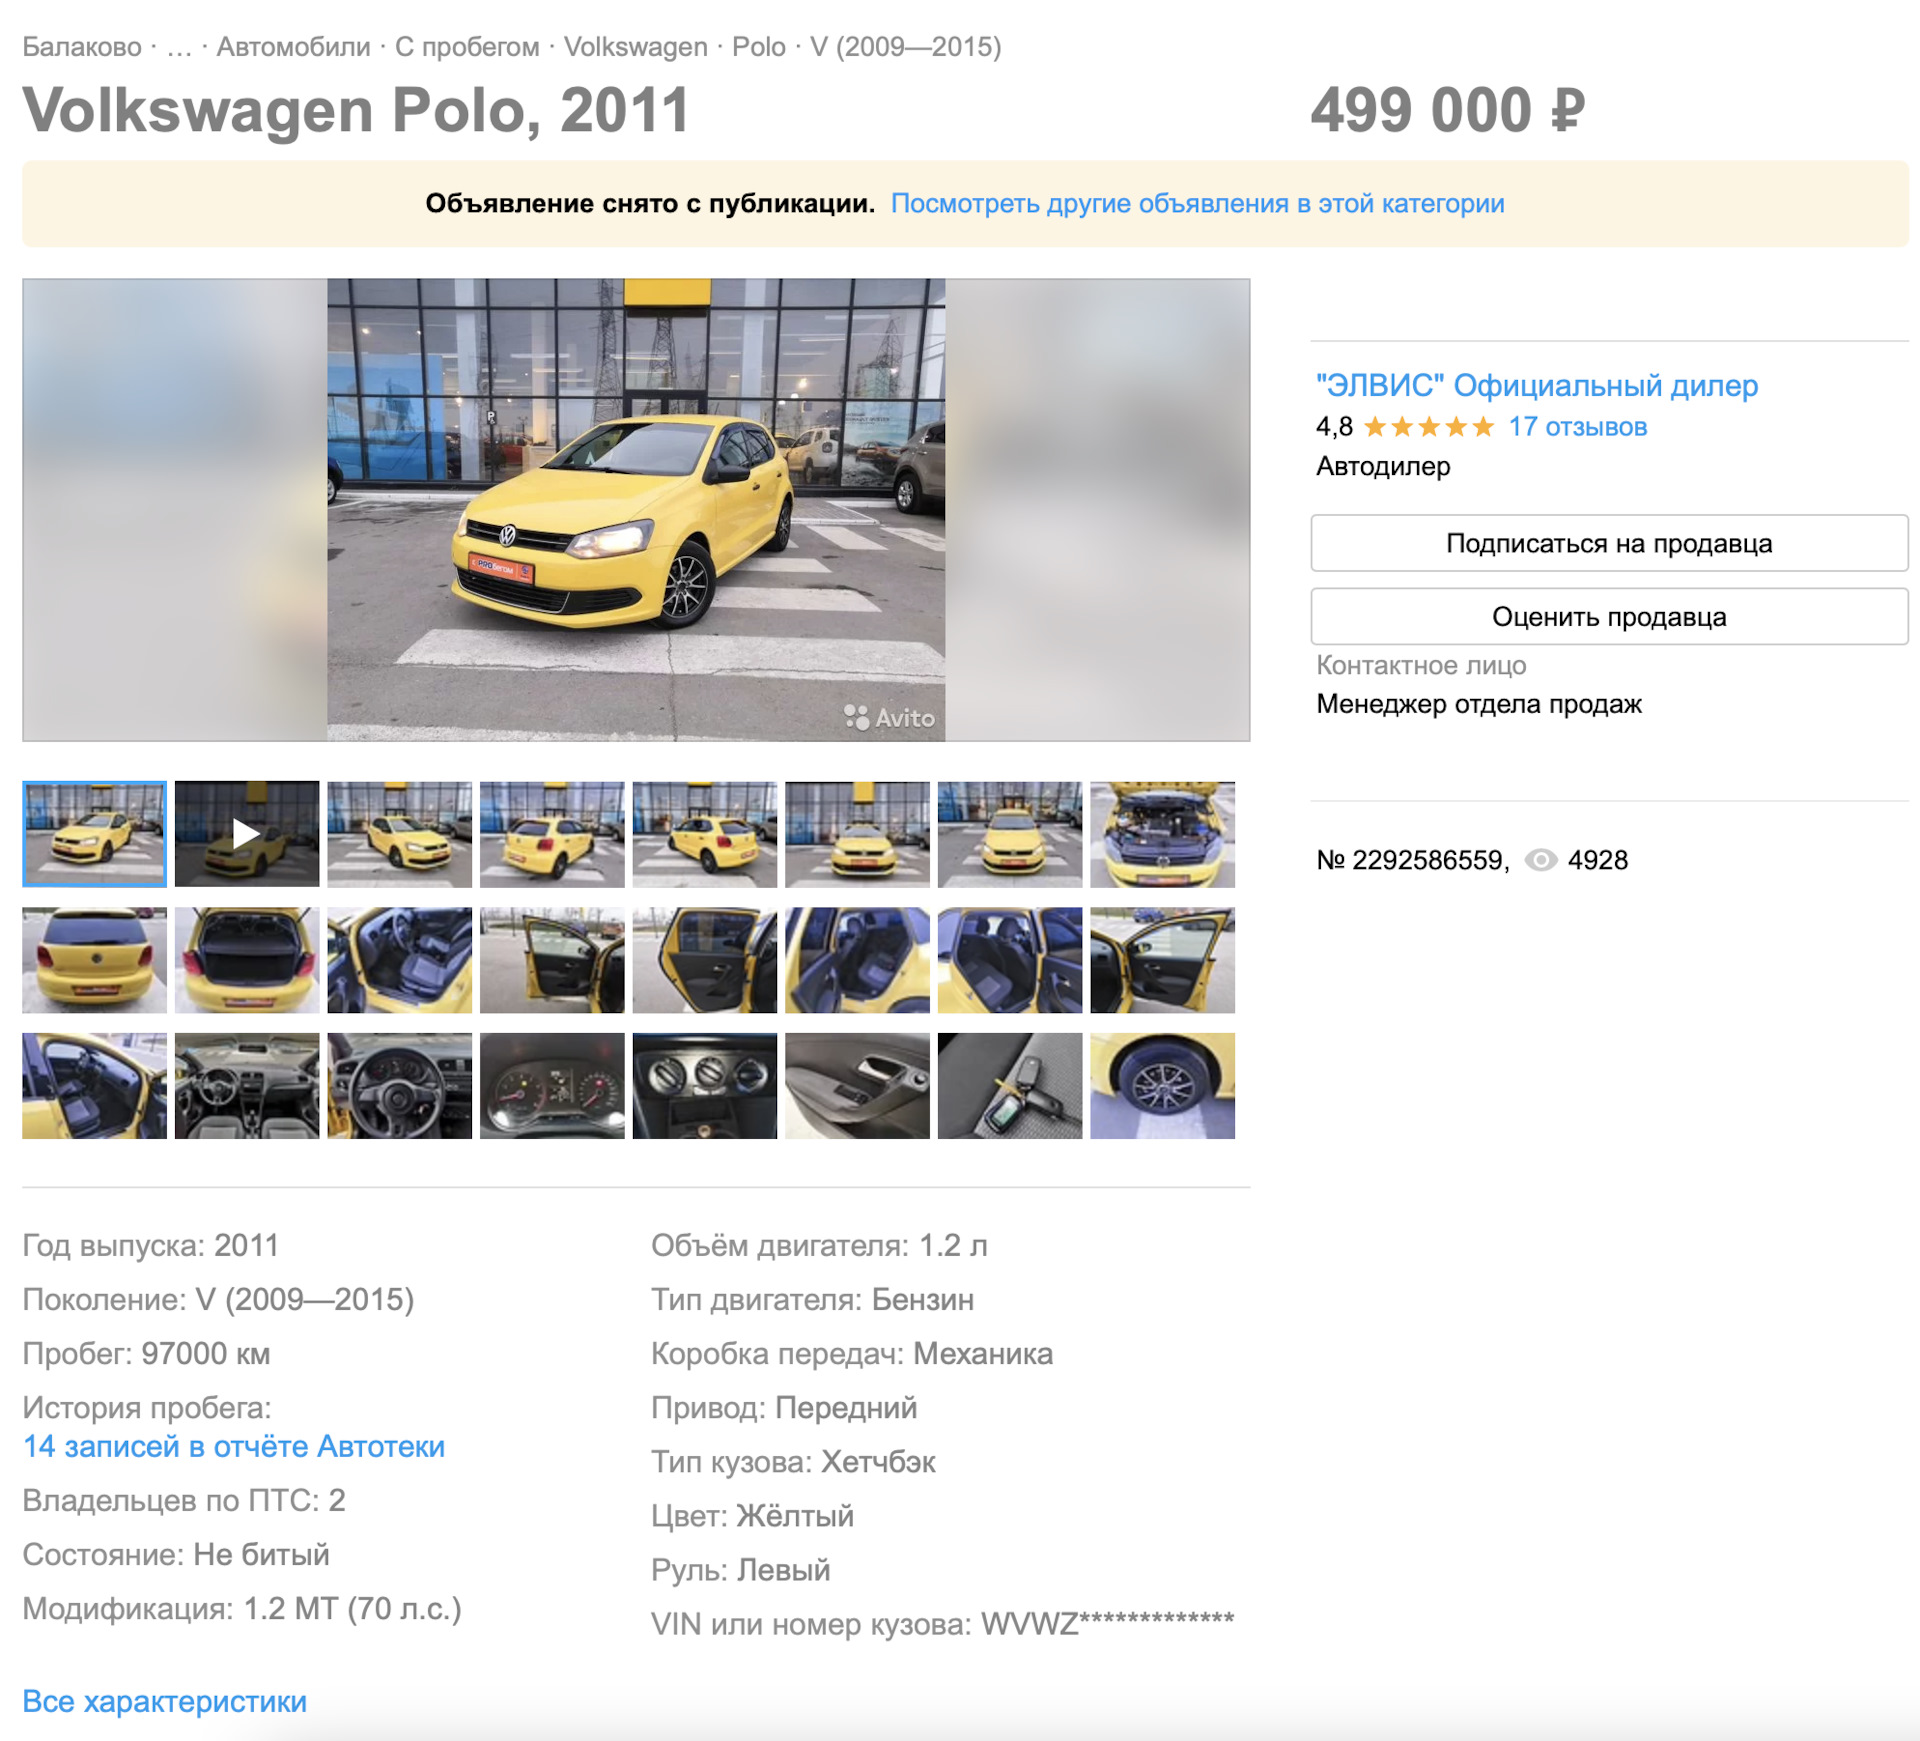Image resolution: width=1920 pixels, height=1741 pixels.
Task: Click Подписаться на продавца button
Action: [x=1609, y=543]
